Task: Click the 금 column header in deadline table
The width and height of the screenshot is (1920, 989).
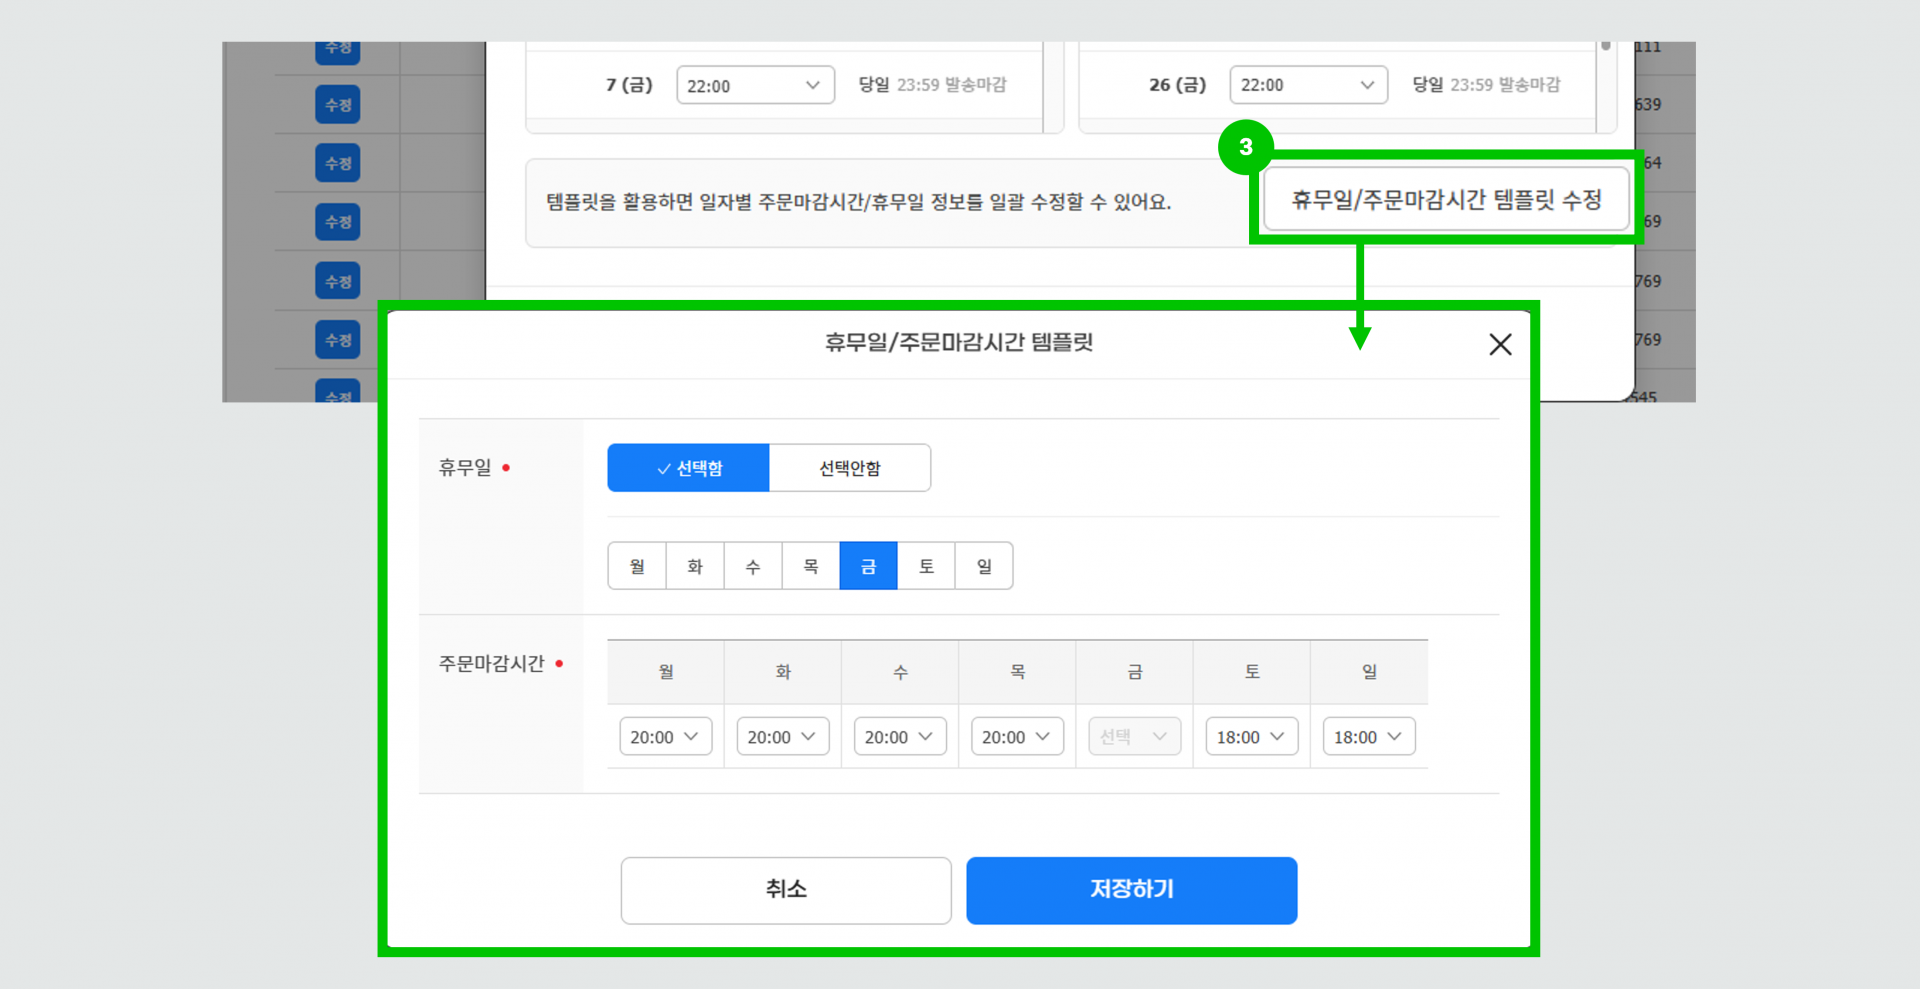Action: pos(1135,672)
